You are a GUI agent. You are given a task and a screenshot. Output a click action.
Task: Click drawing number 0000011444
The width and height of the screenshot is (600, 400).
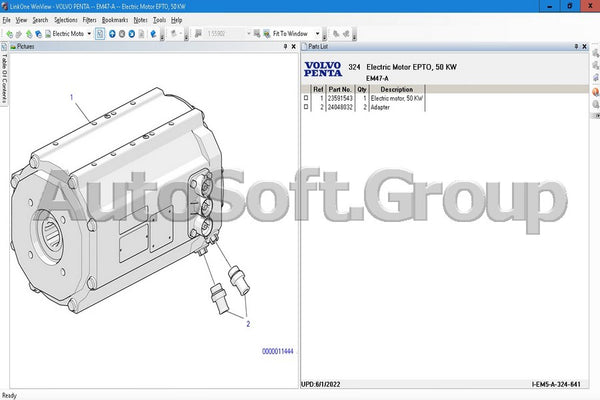pyautogui.click(x=277, y=351)
